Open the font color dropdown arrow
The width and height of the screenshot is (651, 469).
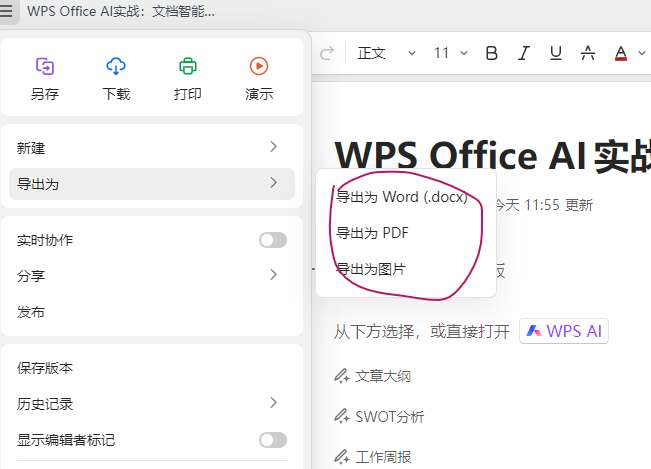(642, 53)
